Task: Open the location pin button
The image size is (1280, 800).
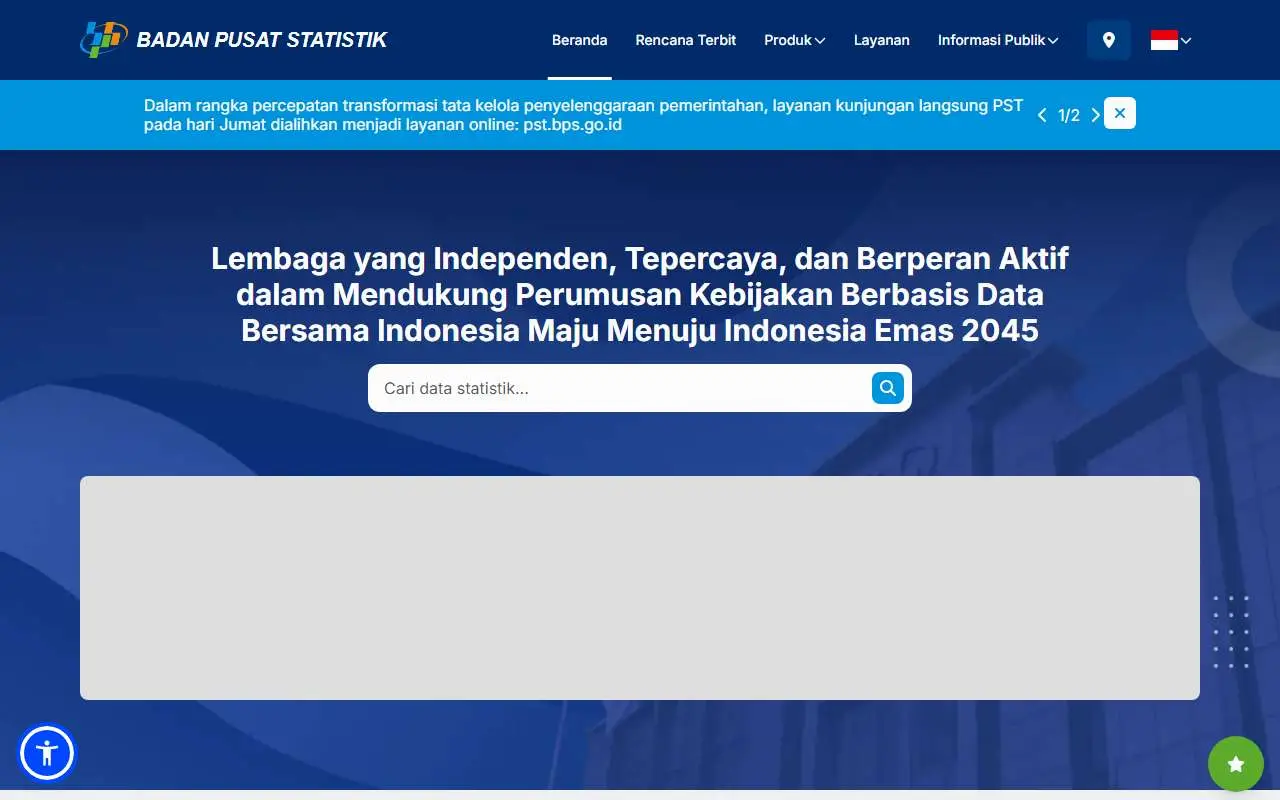Action: 1108,40
